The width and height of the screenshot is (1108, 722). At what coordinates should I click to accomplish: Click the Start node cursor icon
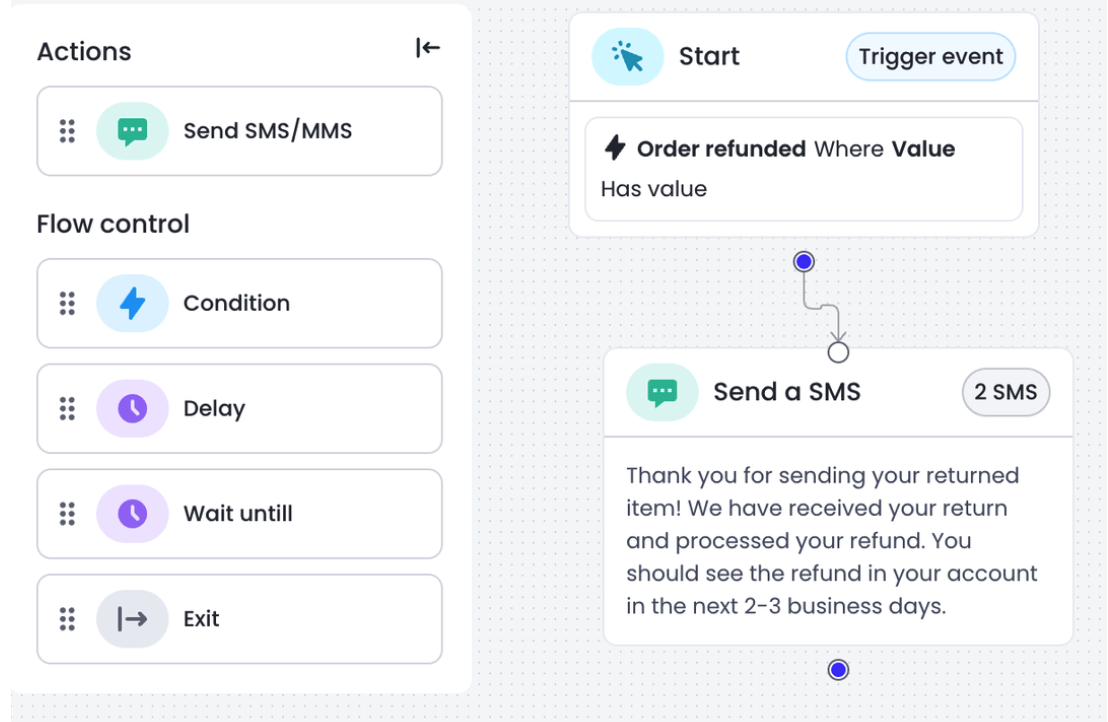pos(627,56)
